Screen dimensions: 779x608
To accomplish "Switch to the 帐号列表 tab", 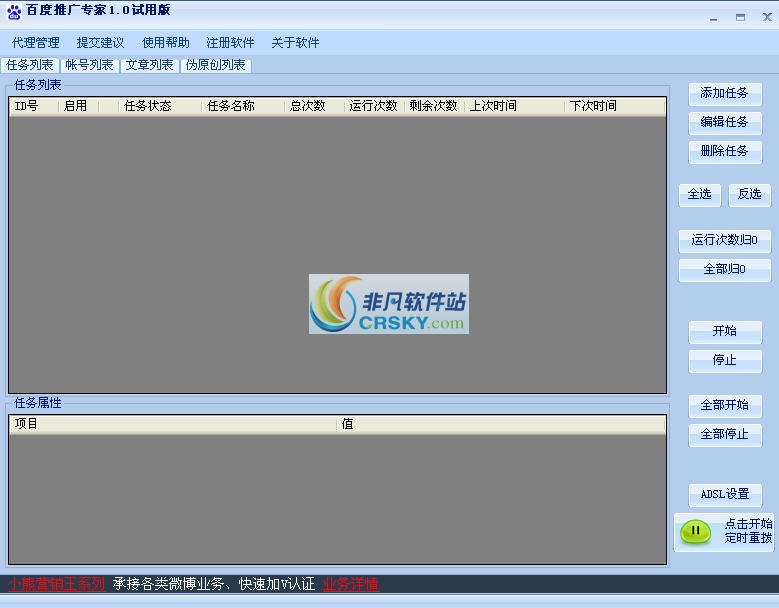I will point(89,65).
